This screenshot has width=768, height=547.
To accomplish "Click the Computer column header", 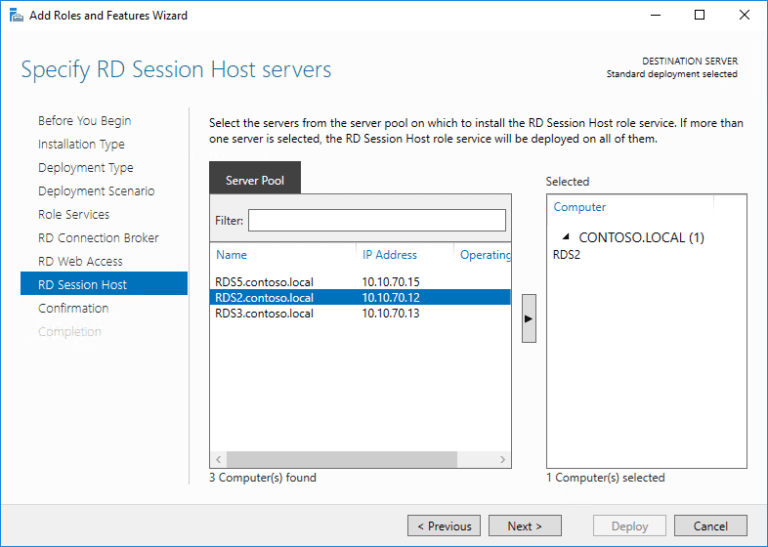I will point(580,207).
